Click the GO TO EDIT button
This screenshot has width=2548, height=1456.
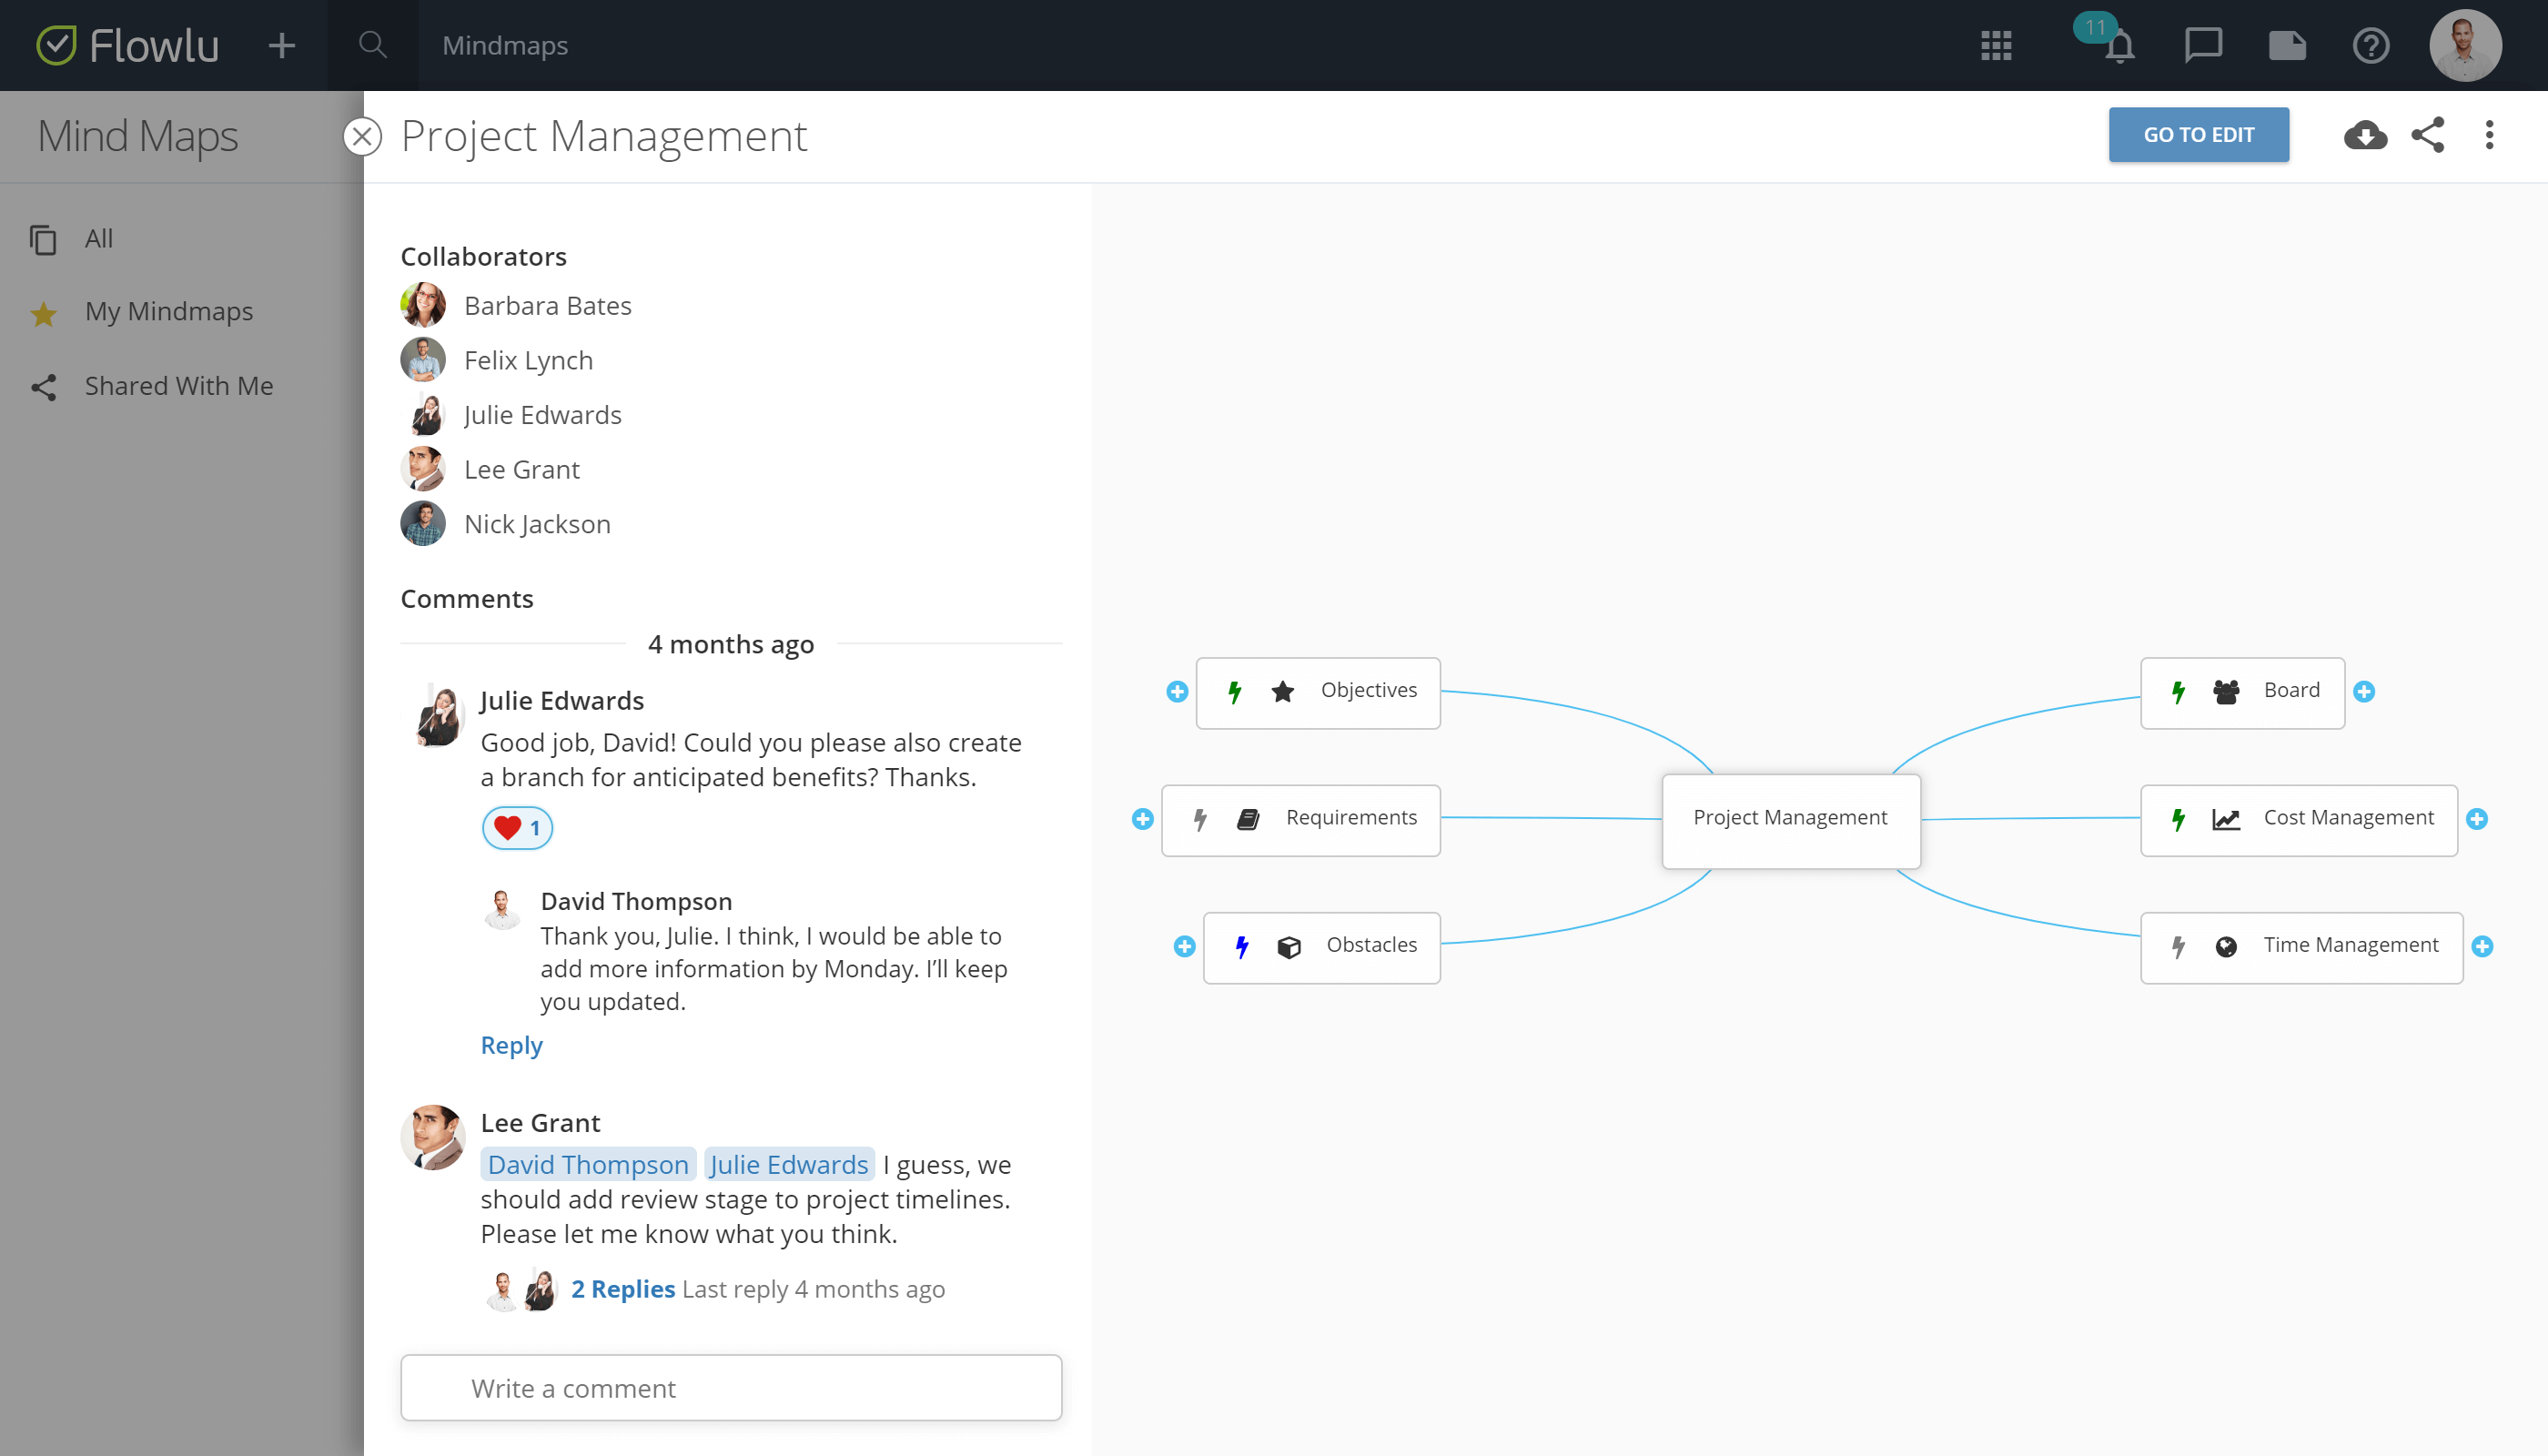(x=2198, y=135)
